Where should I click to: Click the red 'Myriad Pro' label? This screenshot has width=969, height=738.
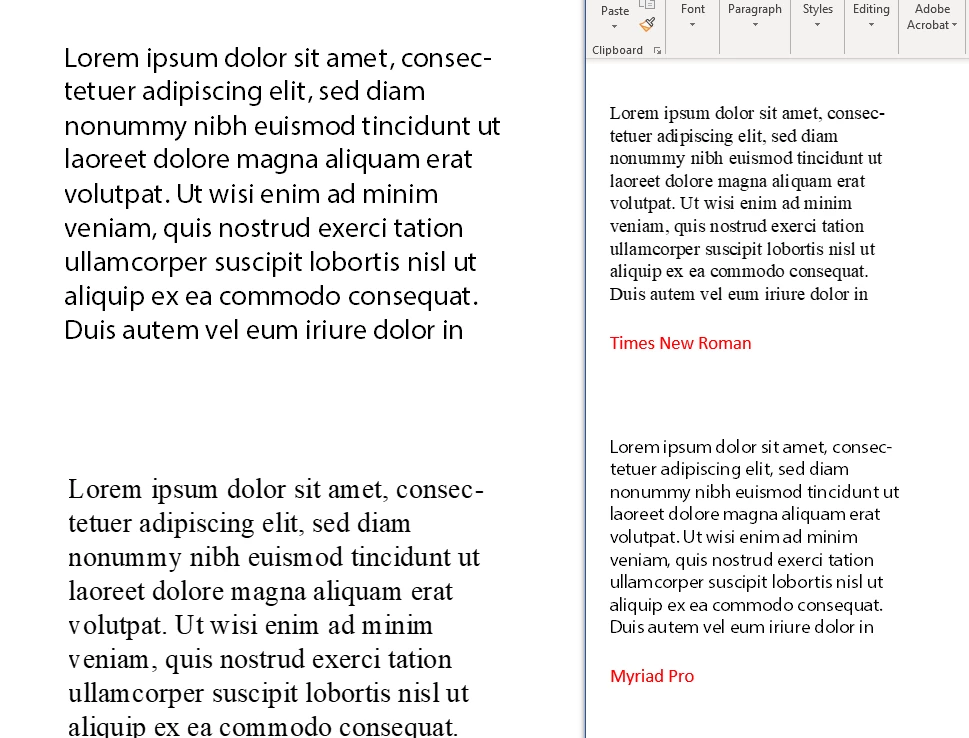(x=652, y=676)
